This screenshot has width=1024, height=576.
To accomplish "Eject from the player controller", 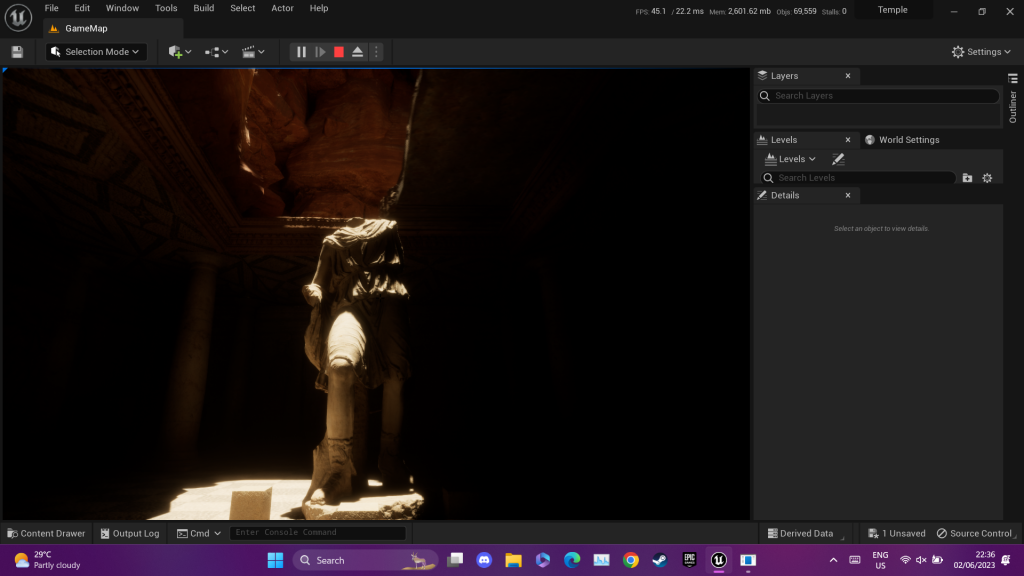I will tap(358, 52).
